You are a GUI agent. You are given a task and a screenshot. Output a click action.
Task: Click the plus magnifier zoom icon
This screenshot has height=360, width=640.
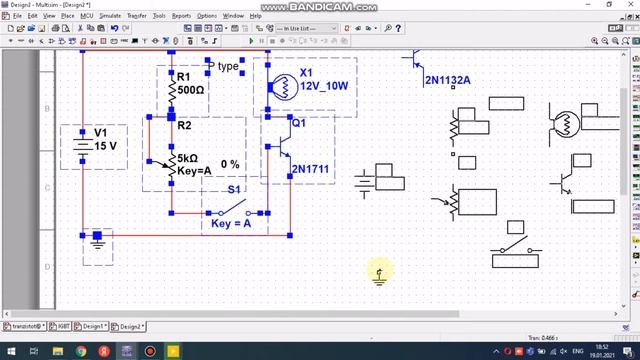click(x=595, y=41)
